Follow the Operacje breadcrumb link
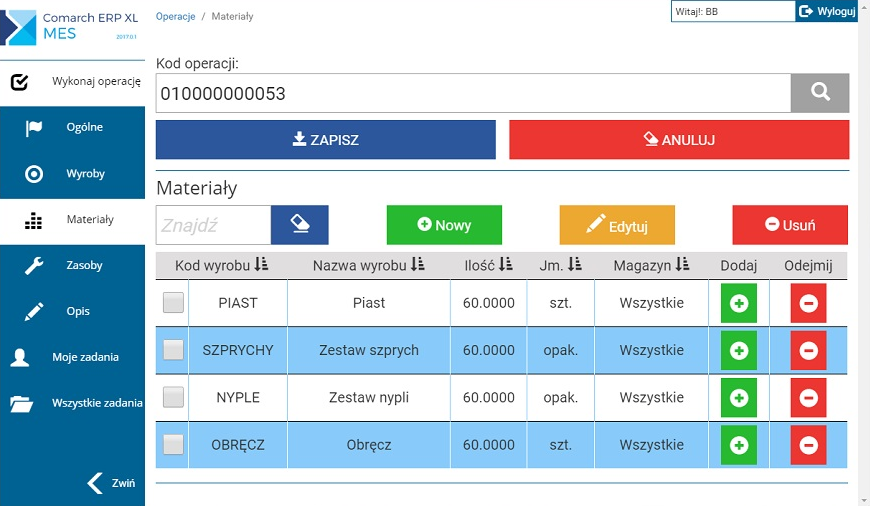 point(175,17)
